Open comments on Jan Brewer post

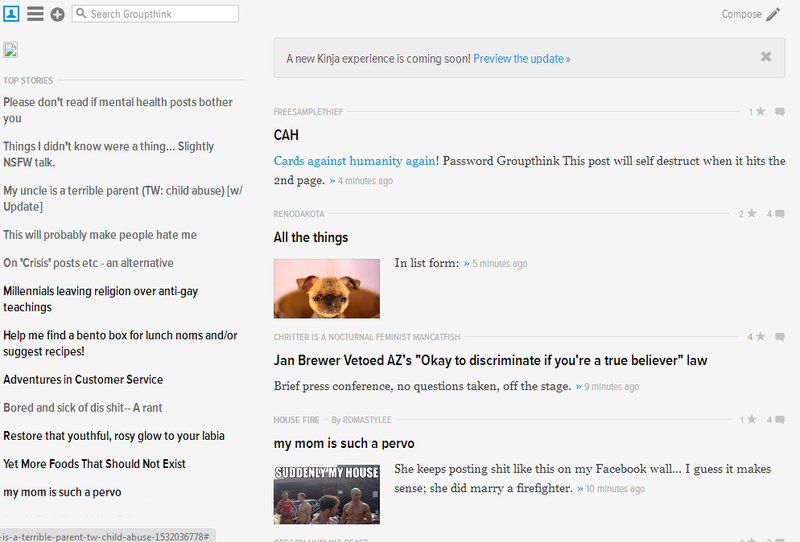pyautogui.click(x=780, y=336)
